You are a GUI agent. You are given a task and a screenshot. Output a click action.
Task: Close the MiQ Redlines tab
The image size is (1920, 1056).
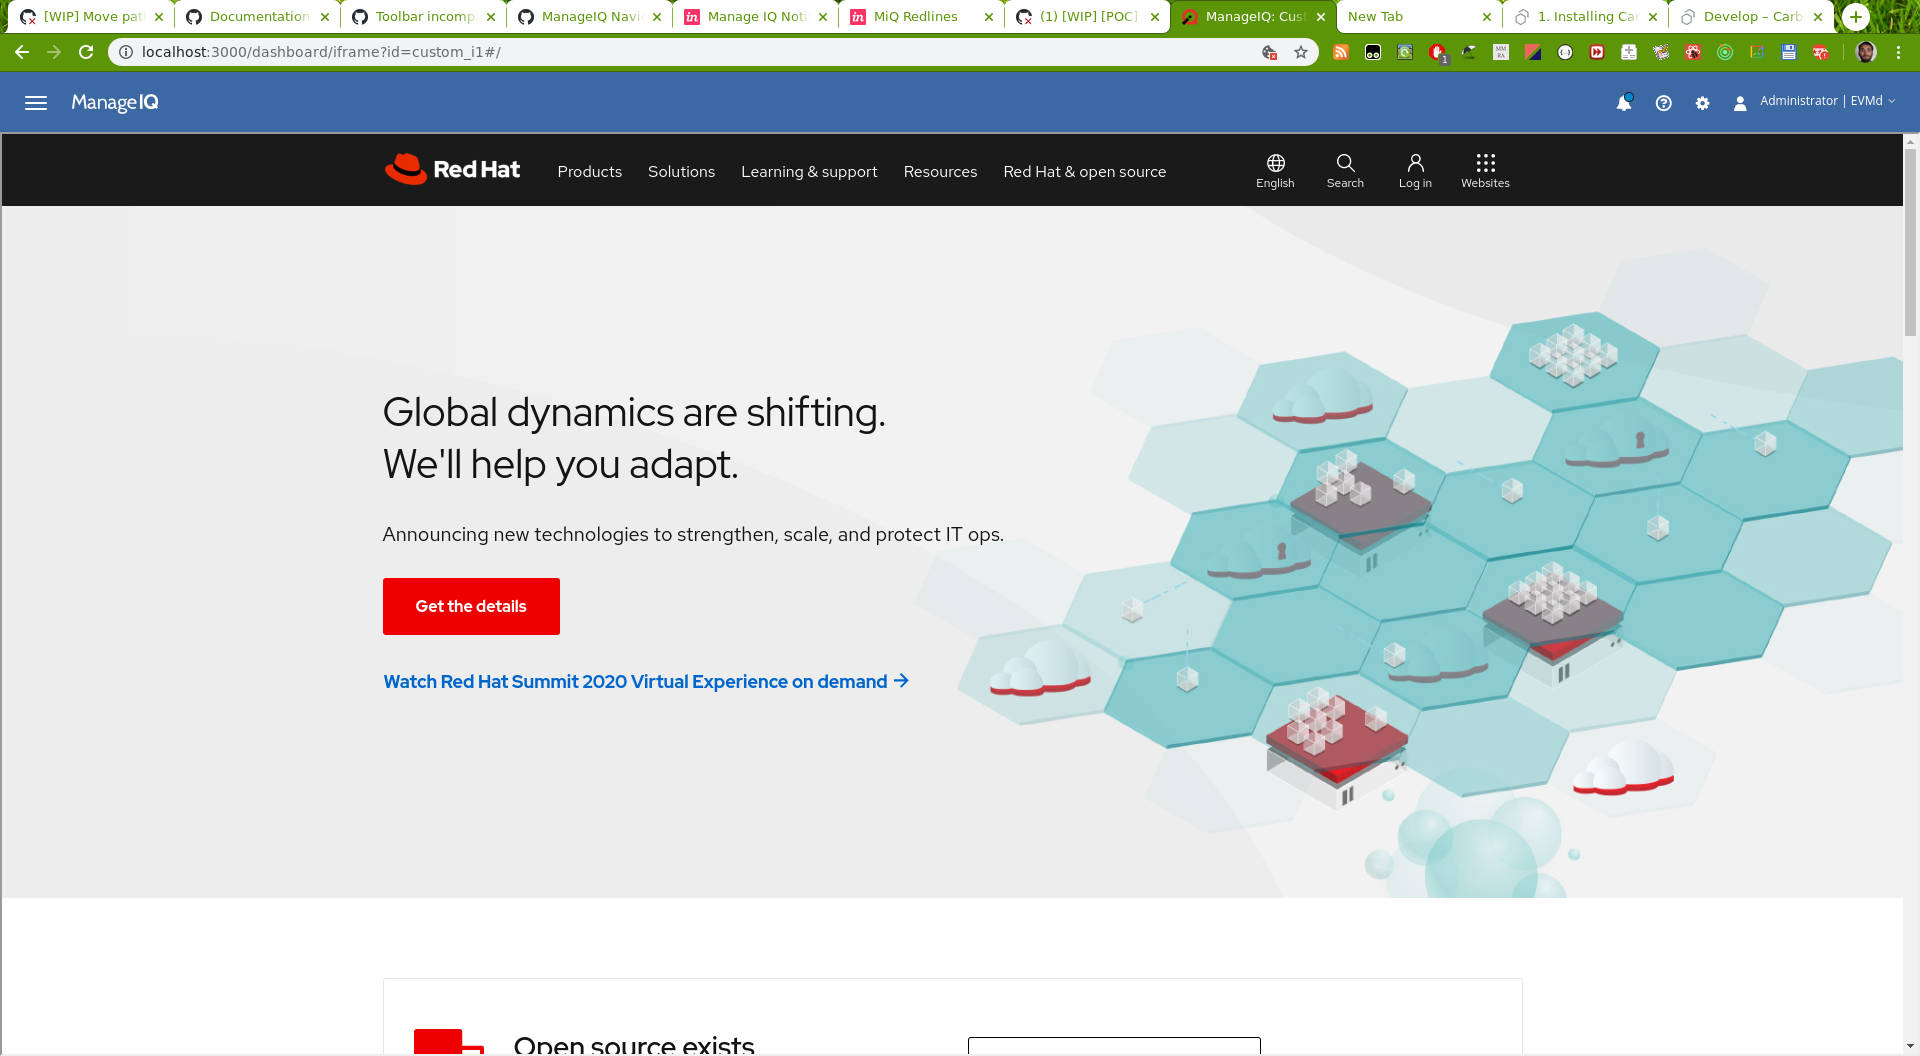click(x=989, y=17)
